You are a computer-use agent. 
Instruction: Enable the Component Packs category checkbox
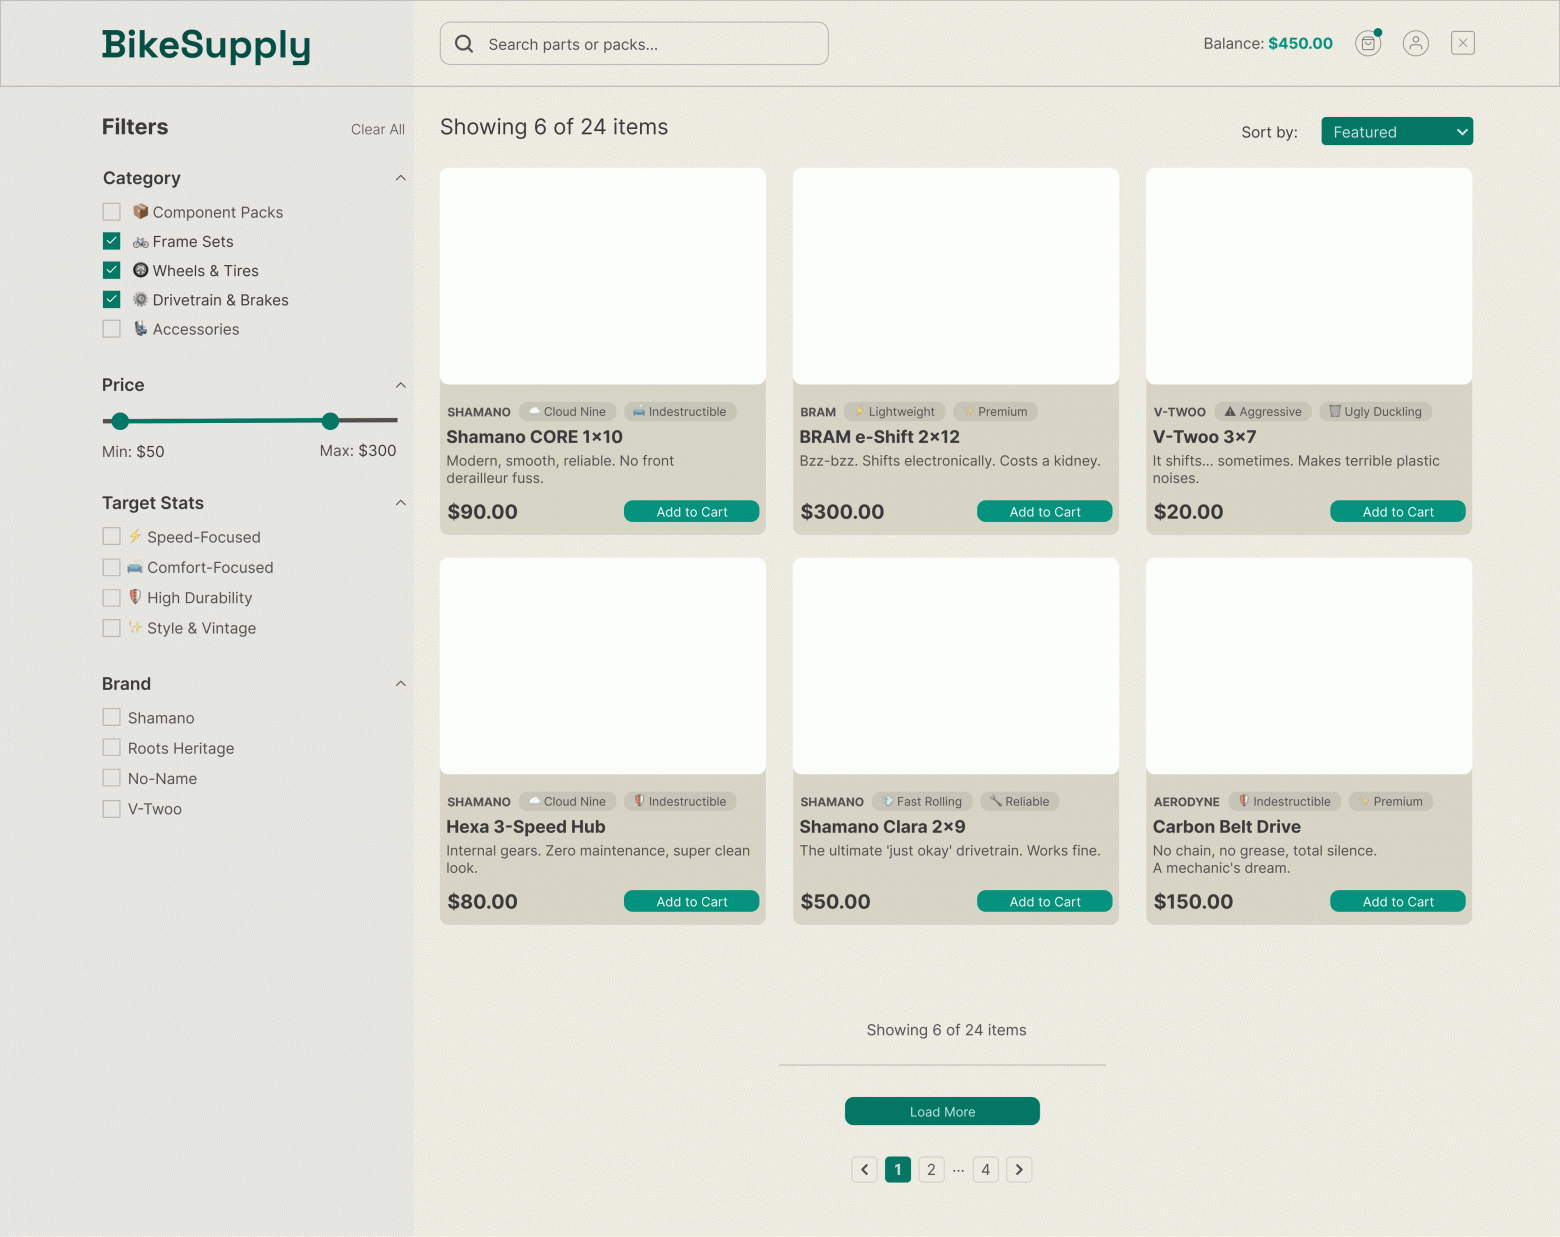[x=112, y=212]
